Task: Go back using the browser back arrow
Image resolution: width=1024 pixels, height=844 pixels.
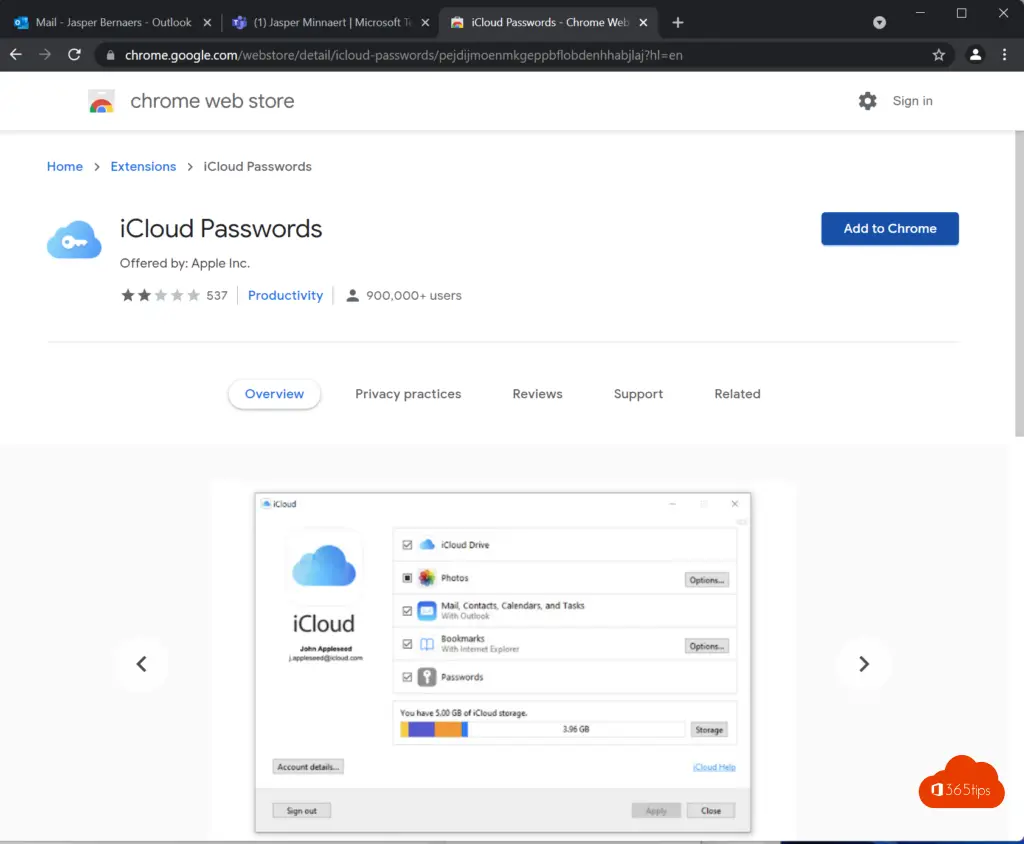Action: [16, 55]
